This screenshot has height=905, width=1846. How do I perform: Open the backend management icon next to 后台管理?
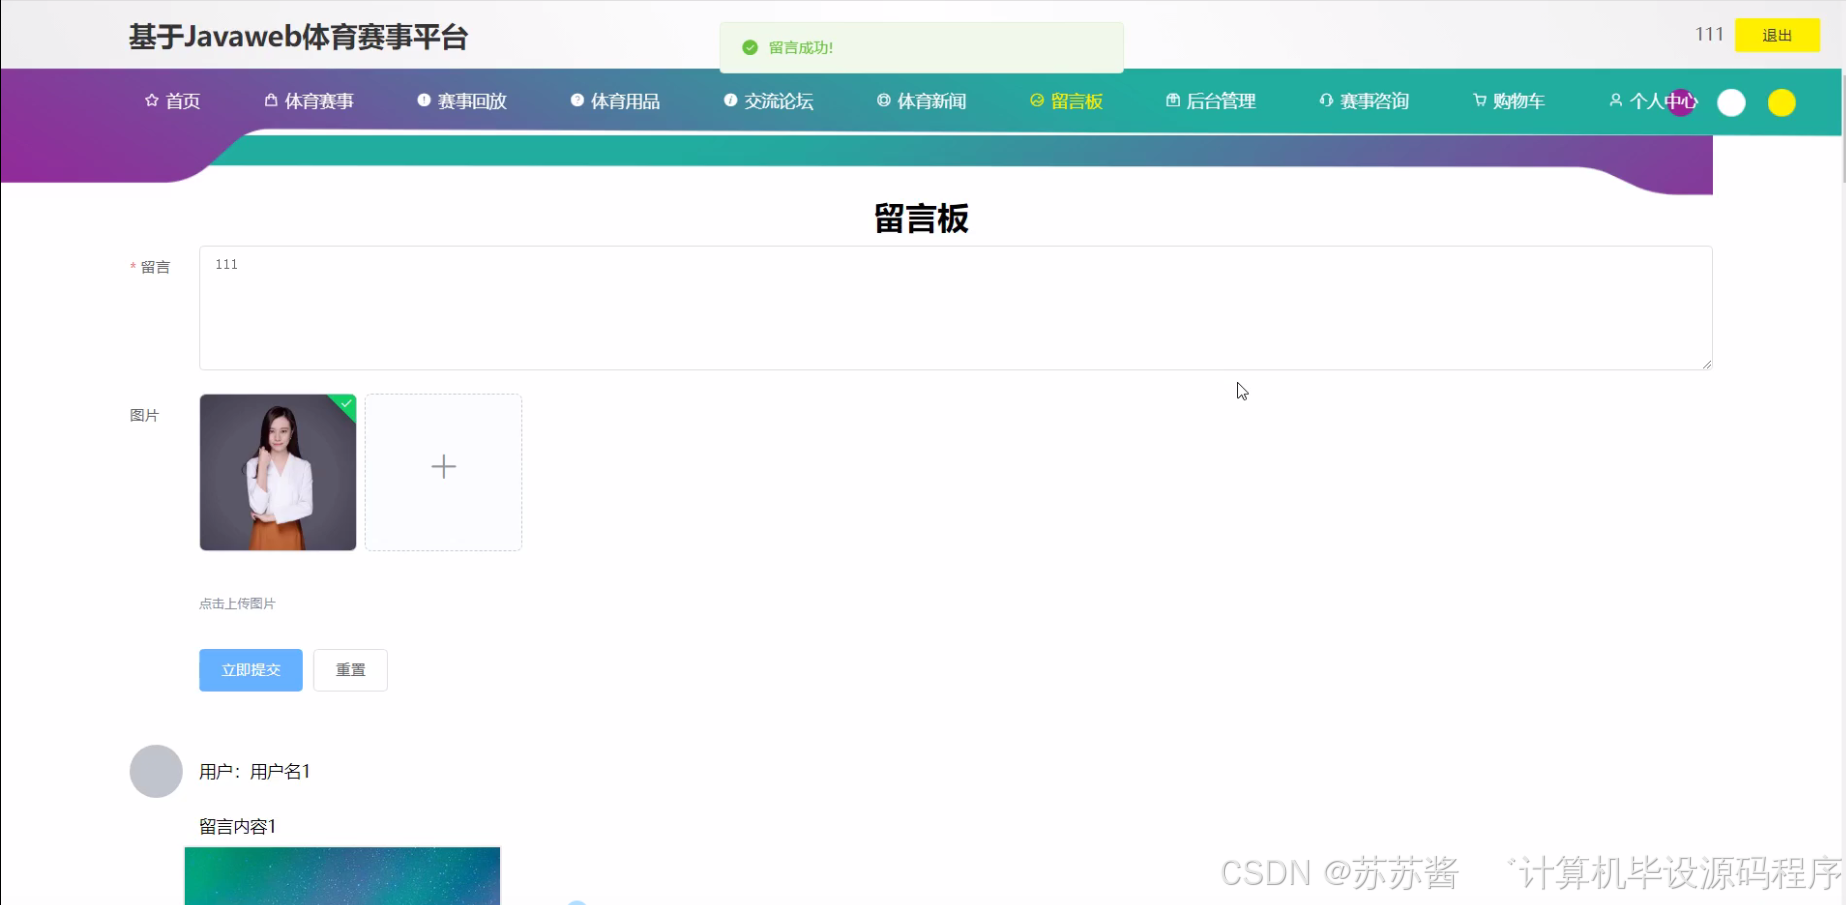click(x=1172, y=100)
